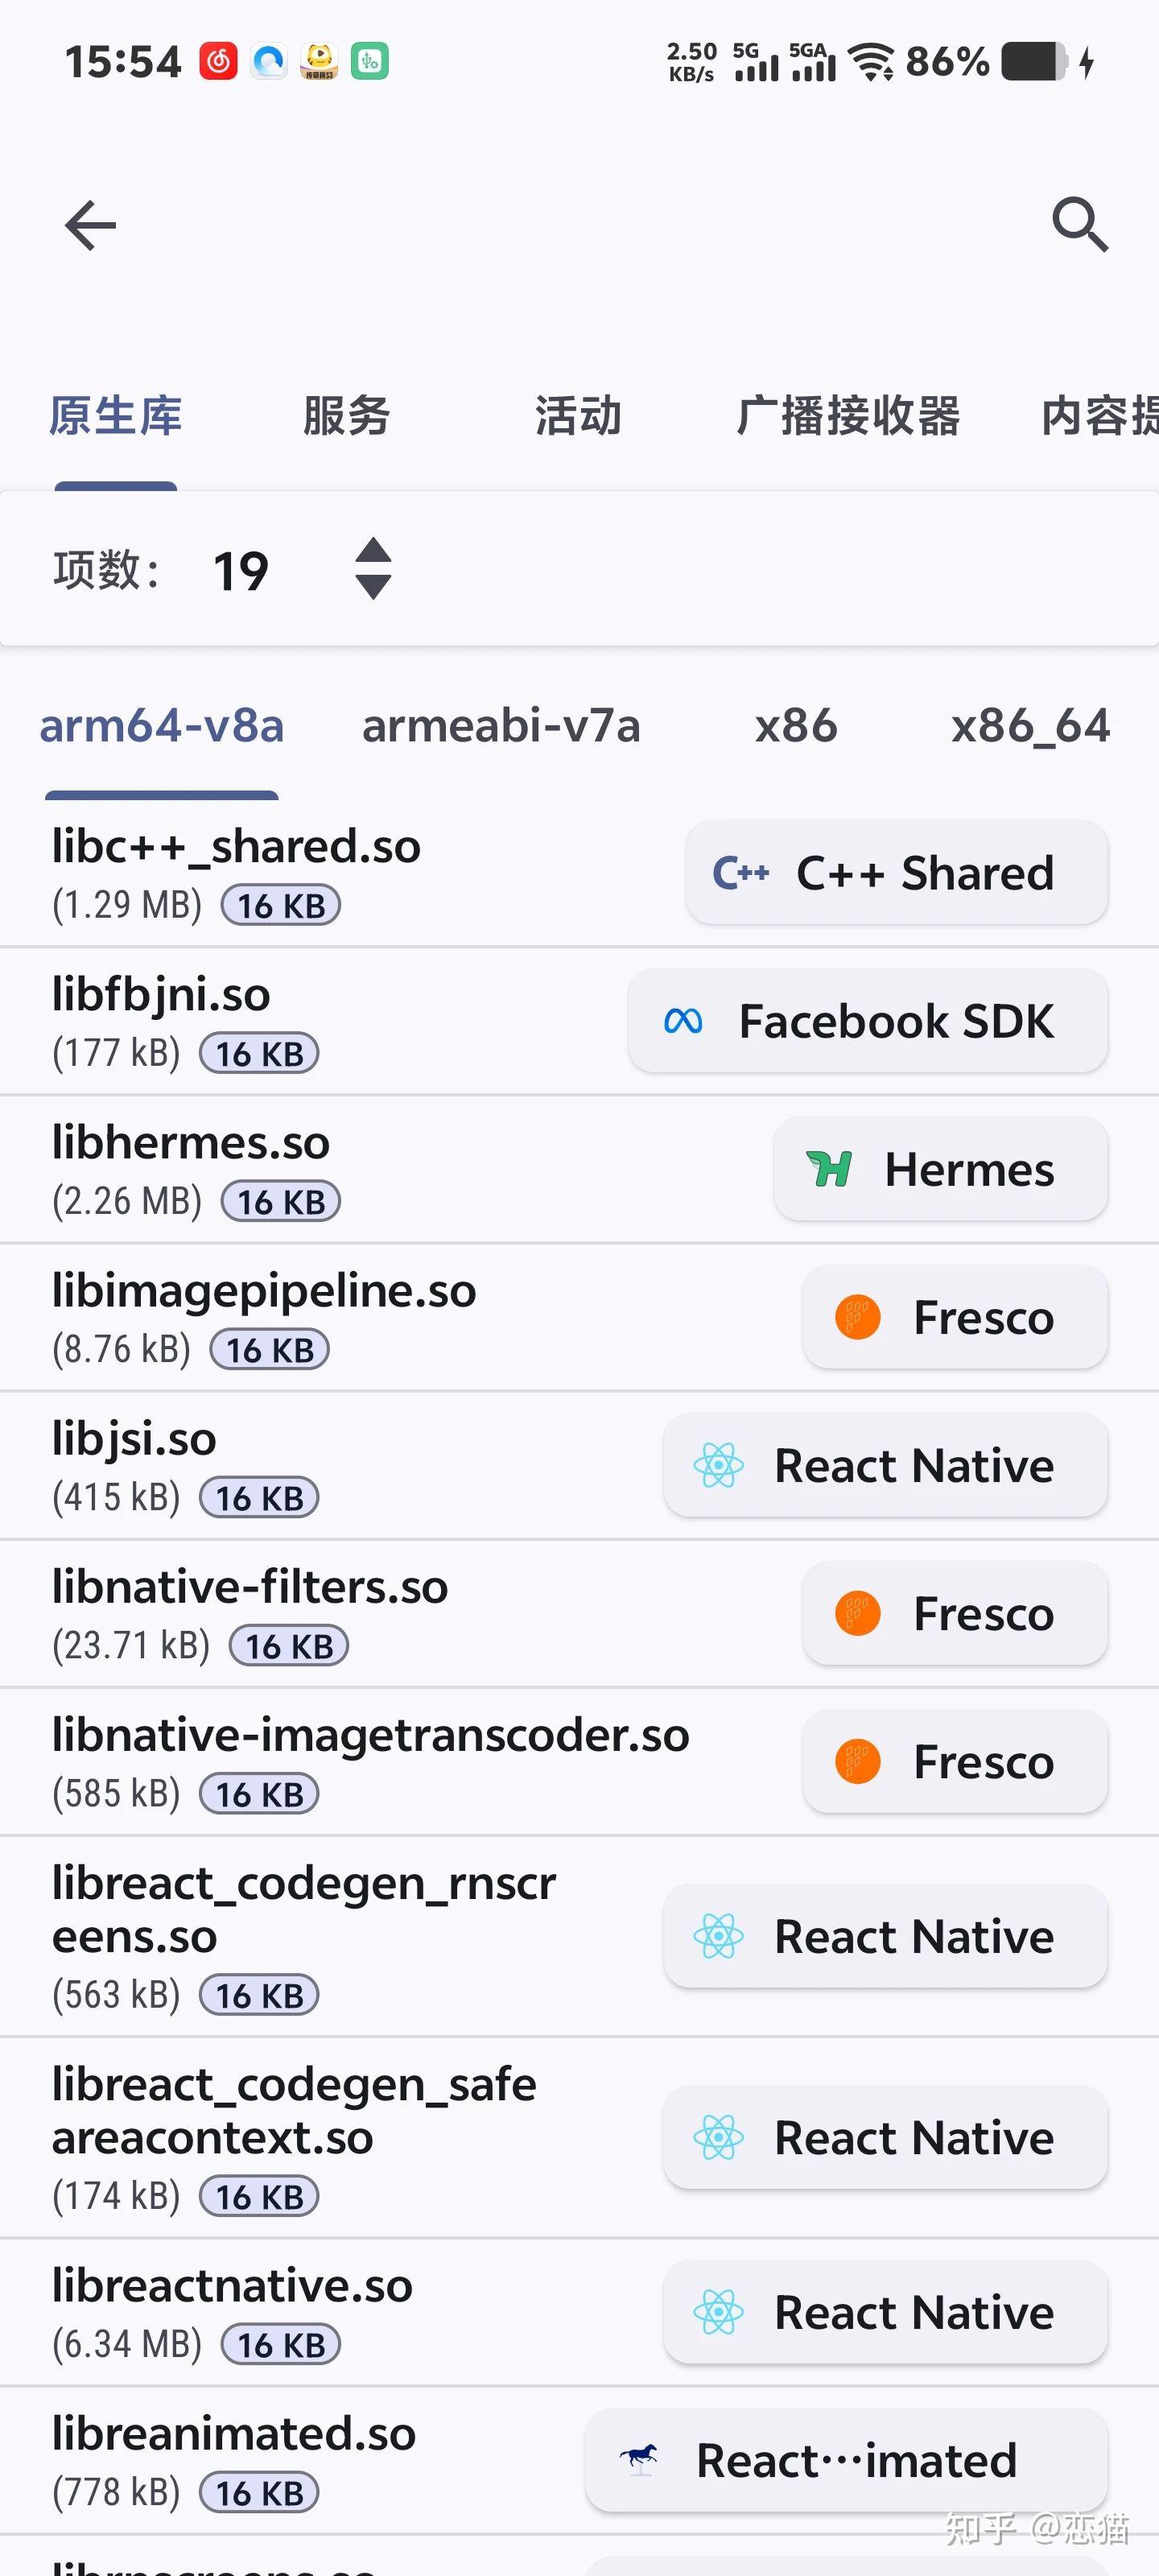Tap the 16 KB badge under libc++_shared.so
Viewport: 1159px width, 2576px height.
pyautogui.click(x=281, y=905)
